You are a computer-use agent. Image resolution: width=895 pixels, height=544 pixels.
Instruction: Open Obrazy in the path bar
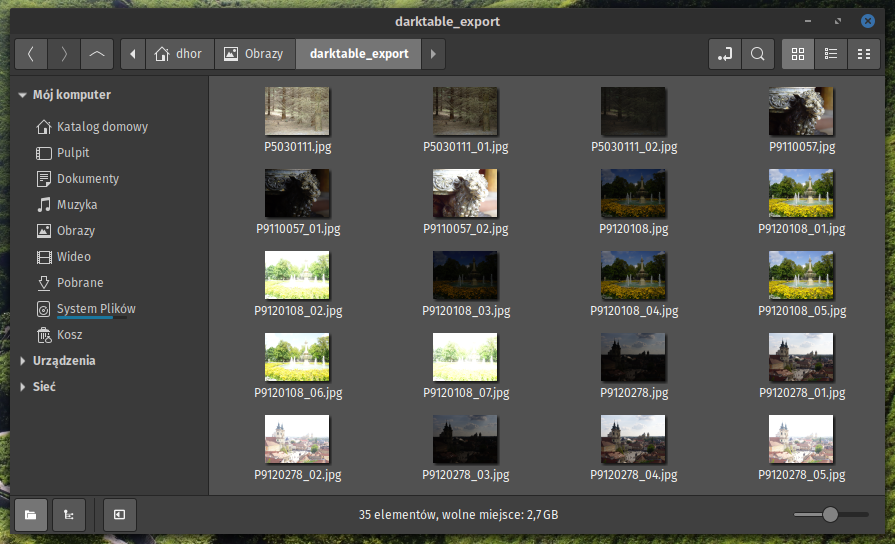(x=255, y=54)
